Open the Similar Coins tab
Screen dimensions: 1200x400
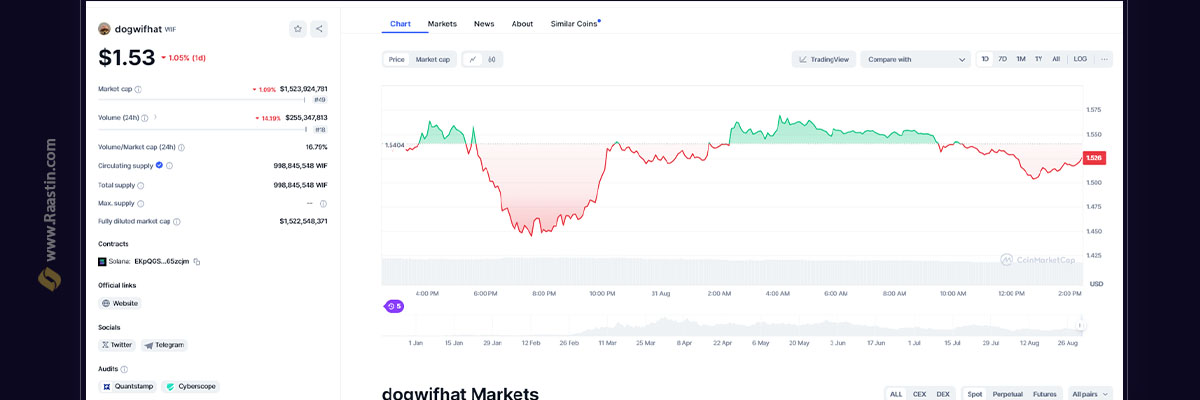click(575, 23)
